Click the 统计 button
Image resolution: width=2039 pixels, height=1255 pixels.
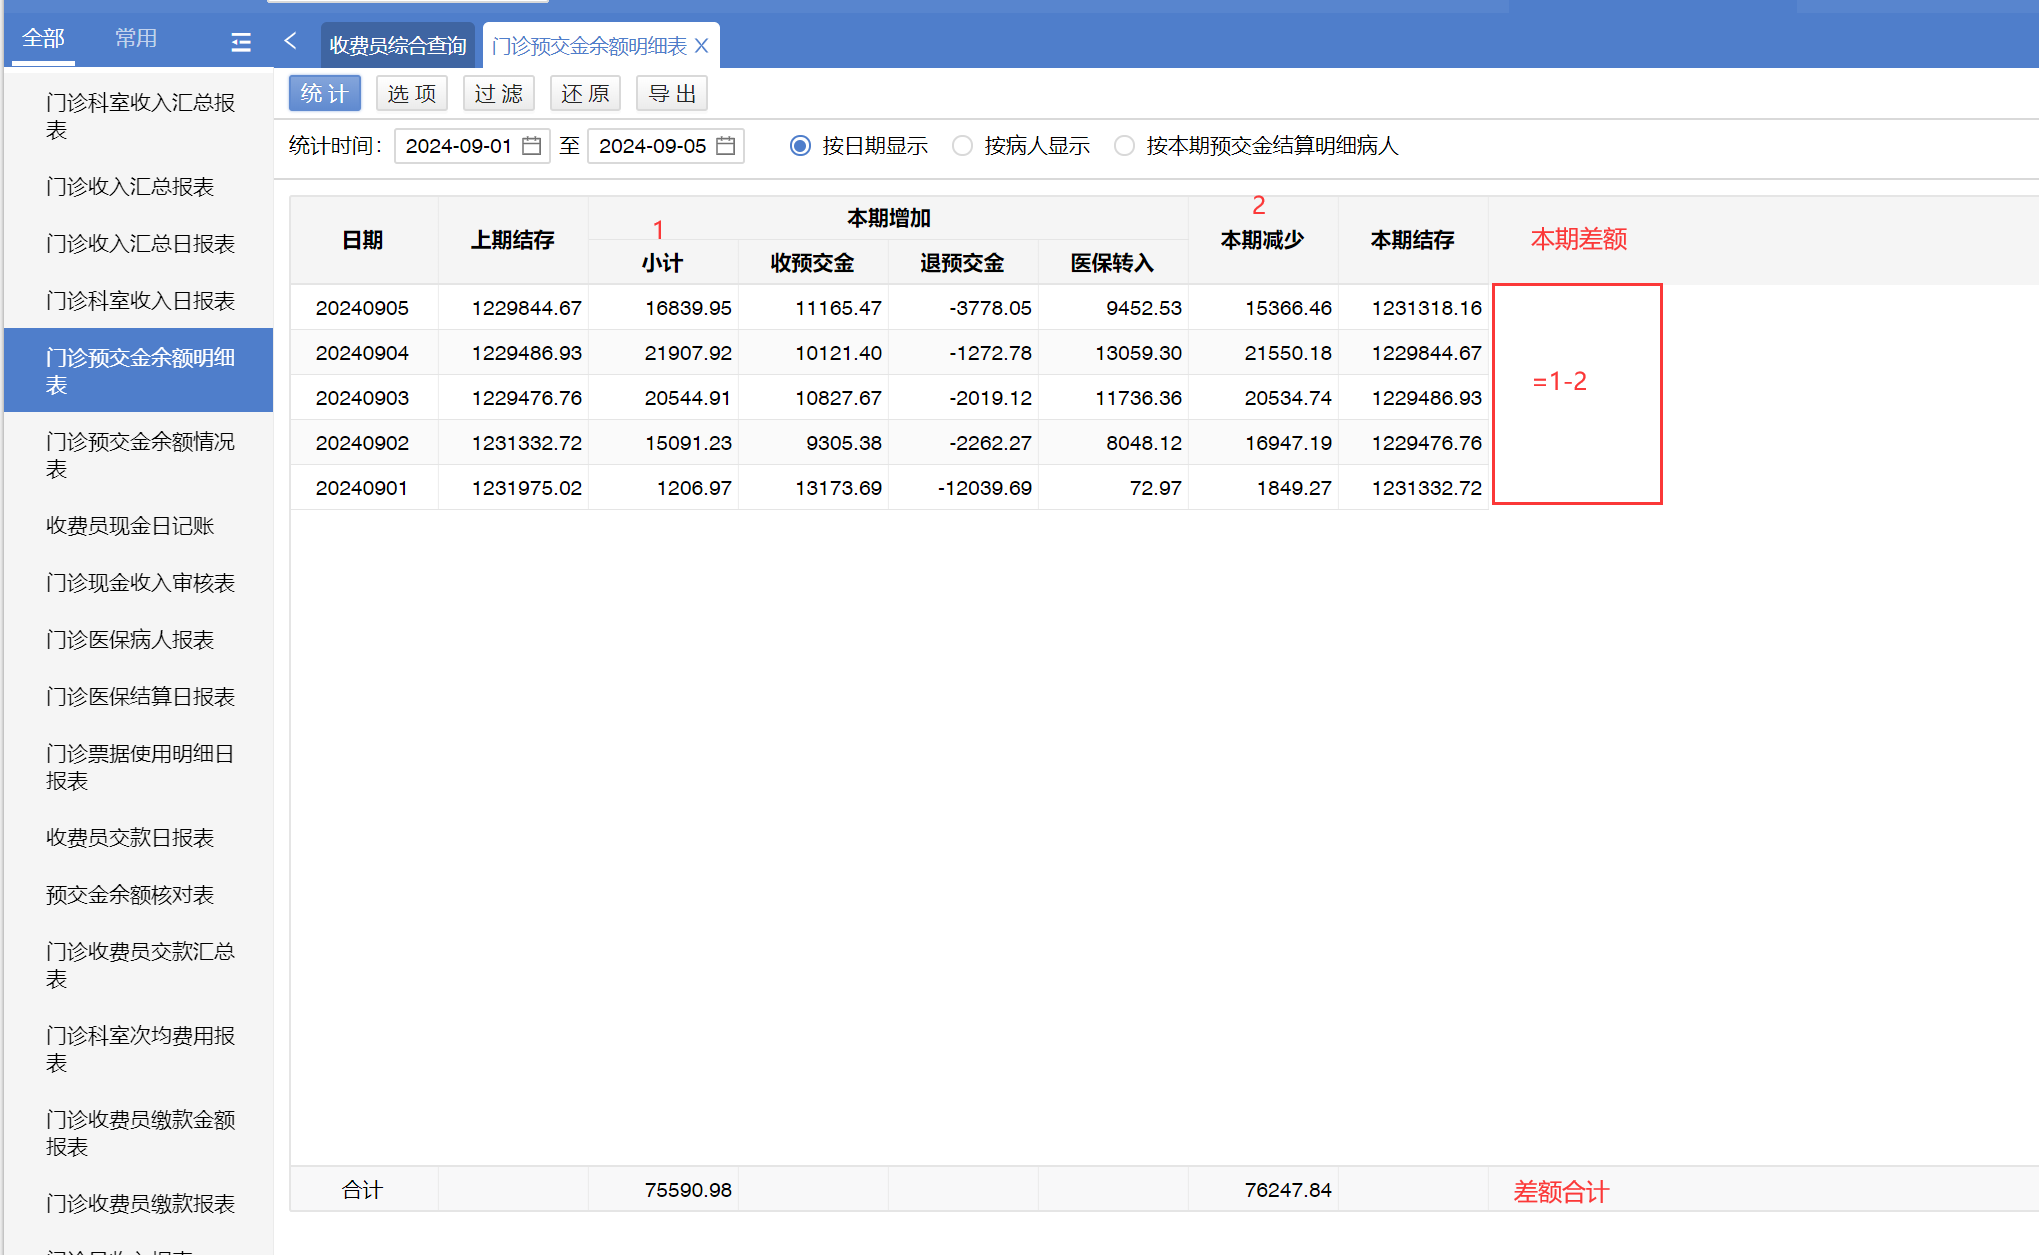324,94
